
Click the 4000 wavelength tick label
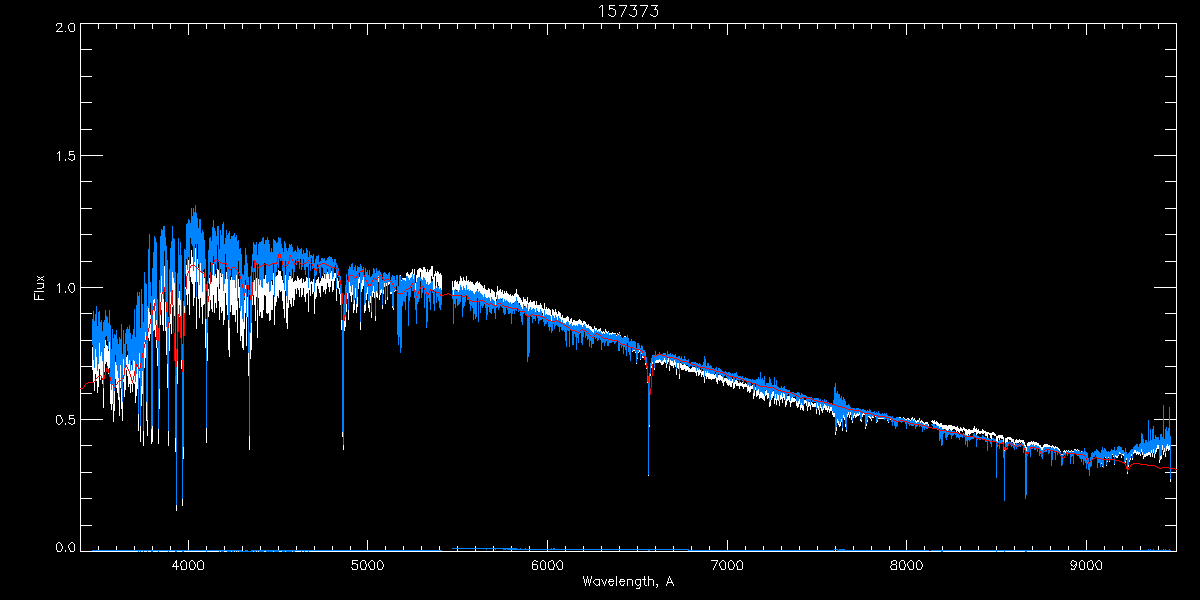click(x=187, y=566)
